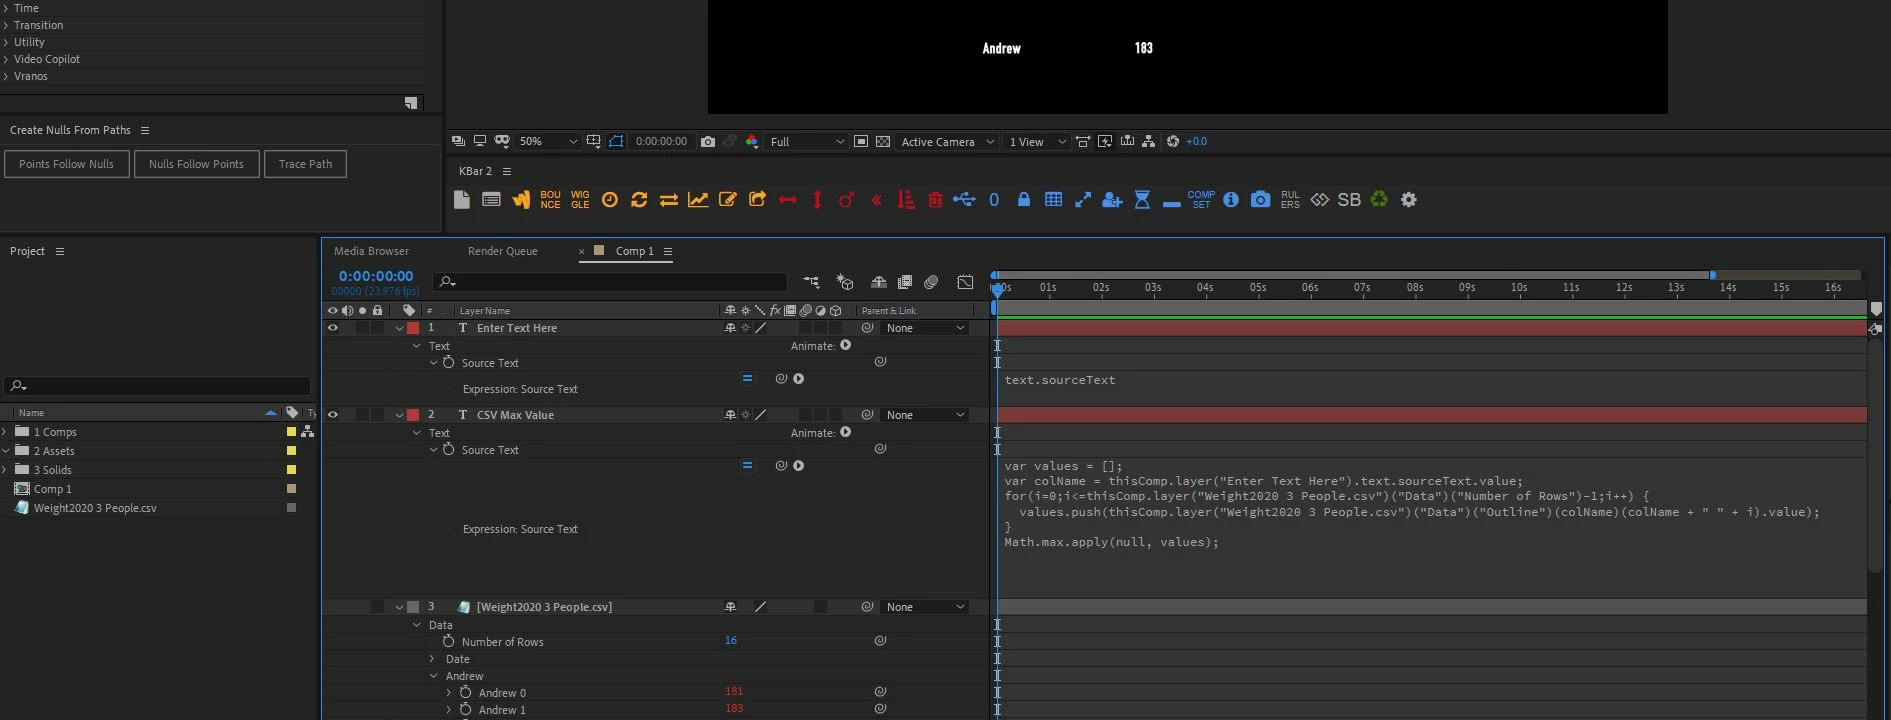Click the blue padlock icon in KBar

click(1023, 200)
